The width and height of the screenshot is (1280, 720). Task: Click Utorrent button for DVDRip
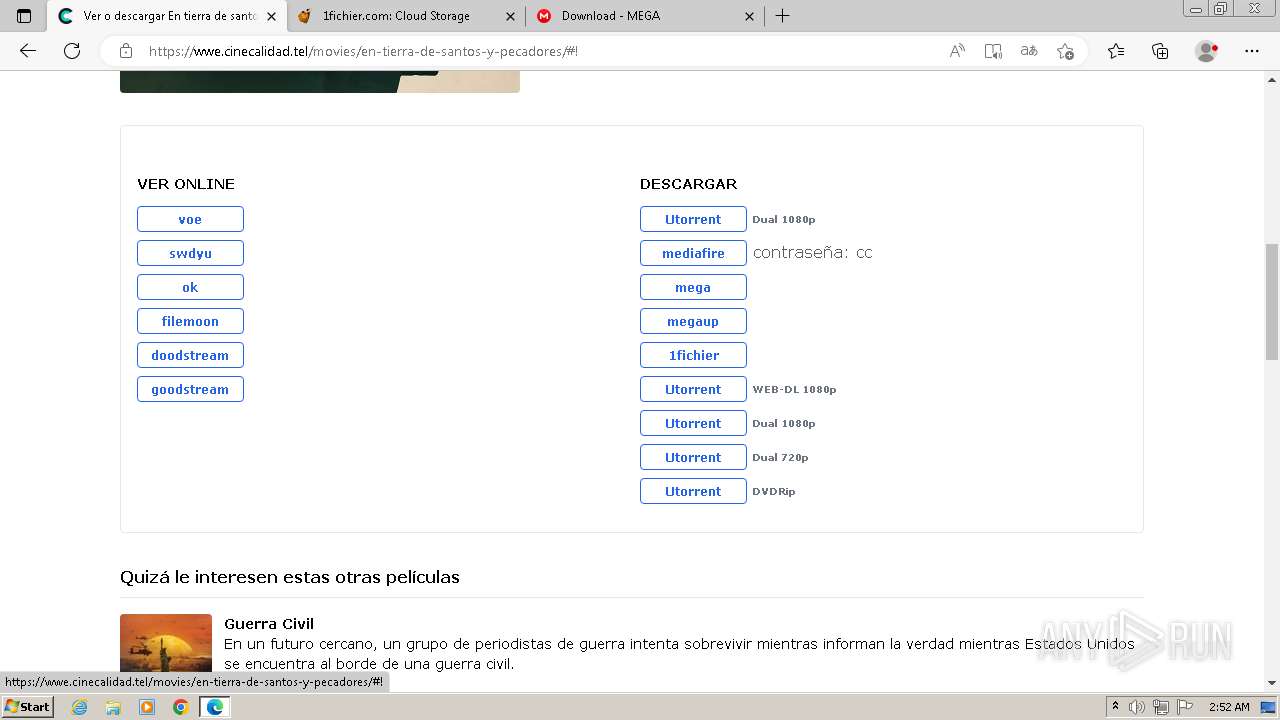tap(693, 491)
